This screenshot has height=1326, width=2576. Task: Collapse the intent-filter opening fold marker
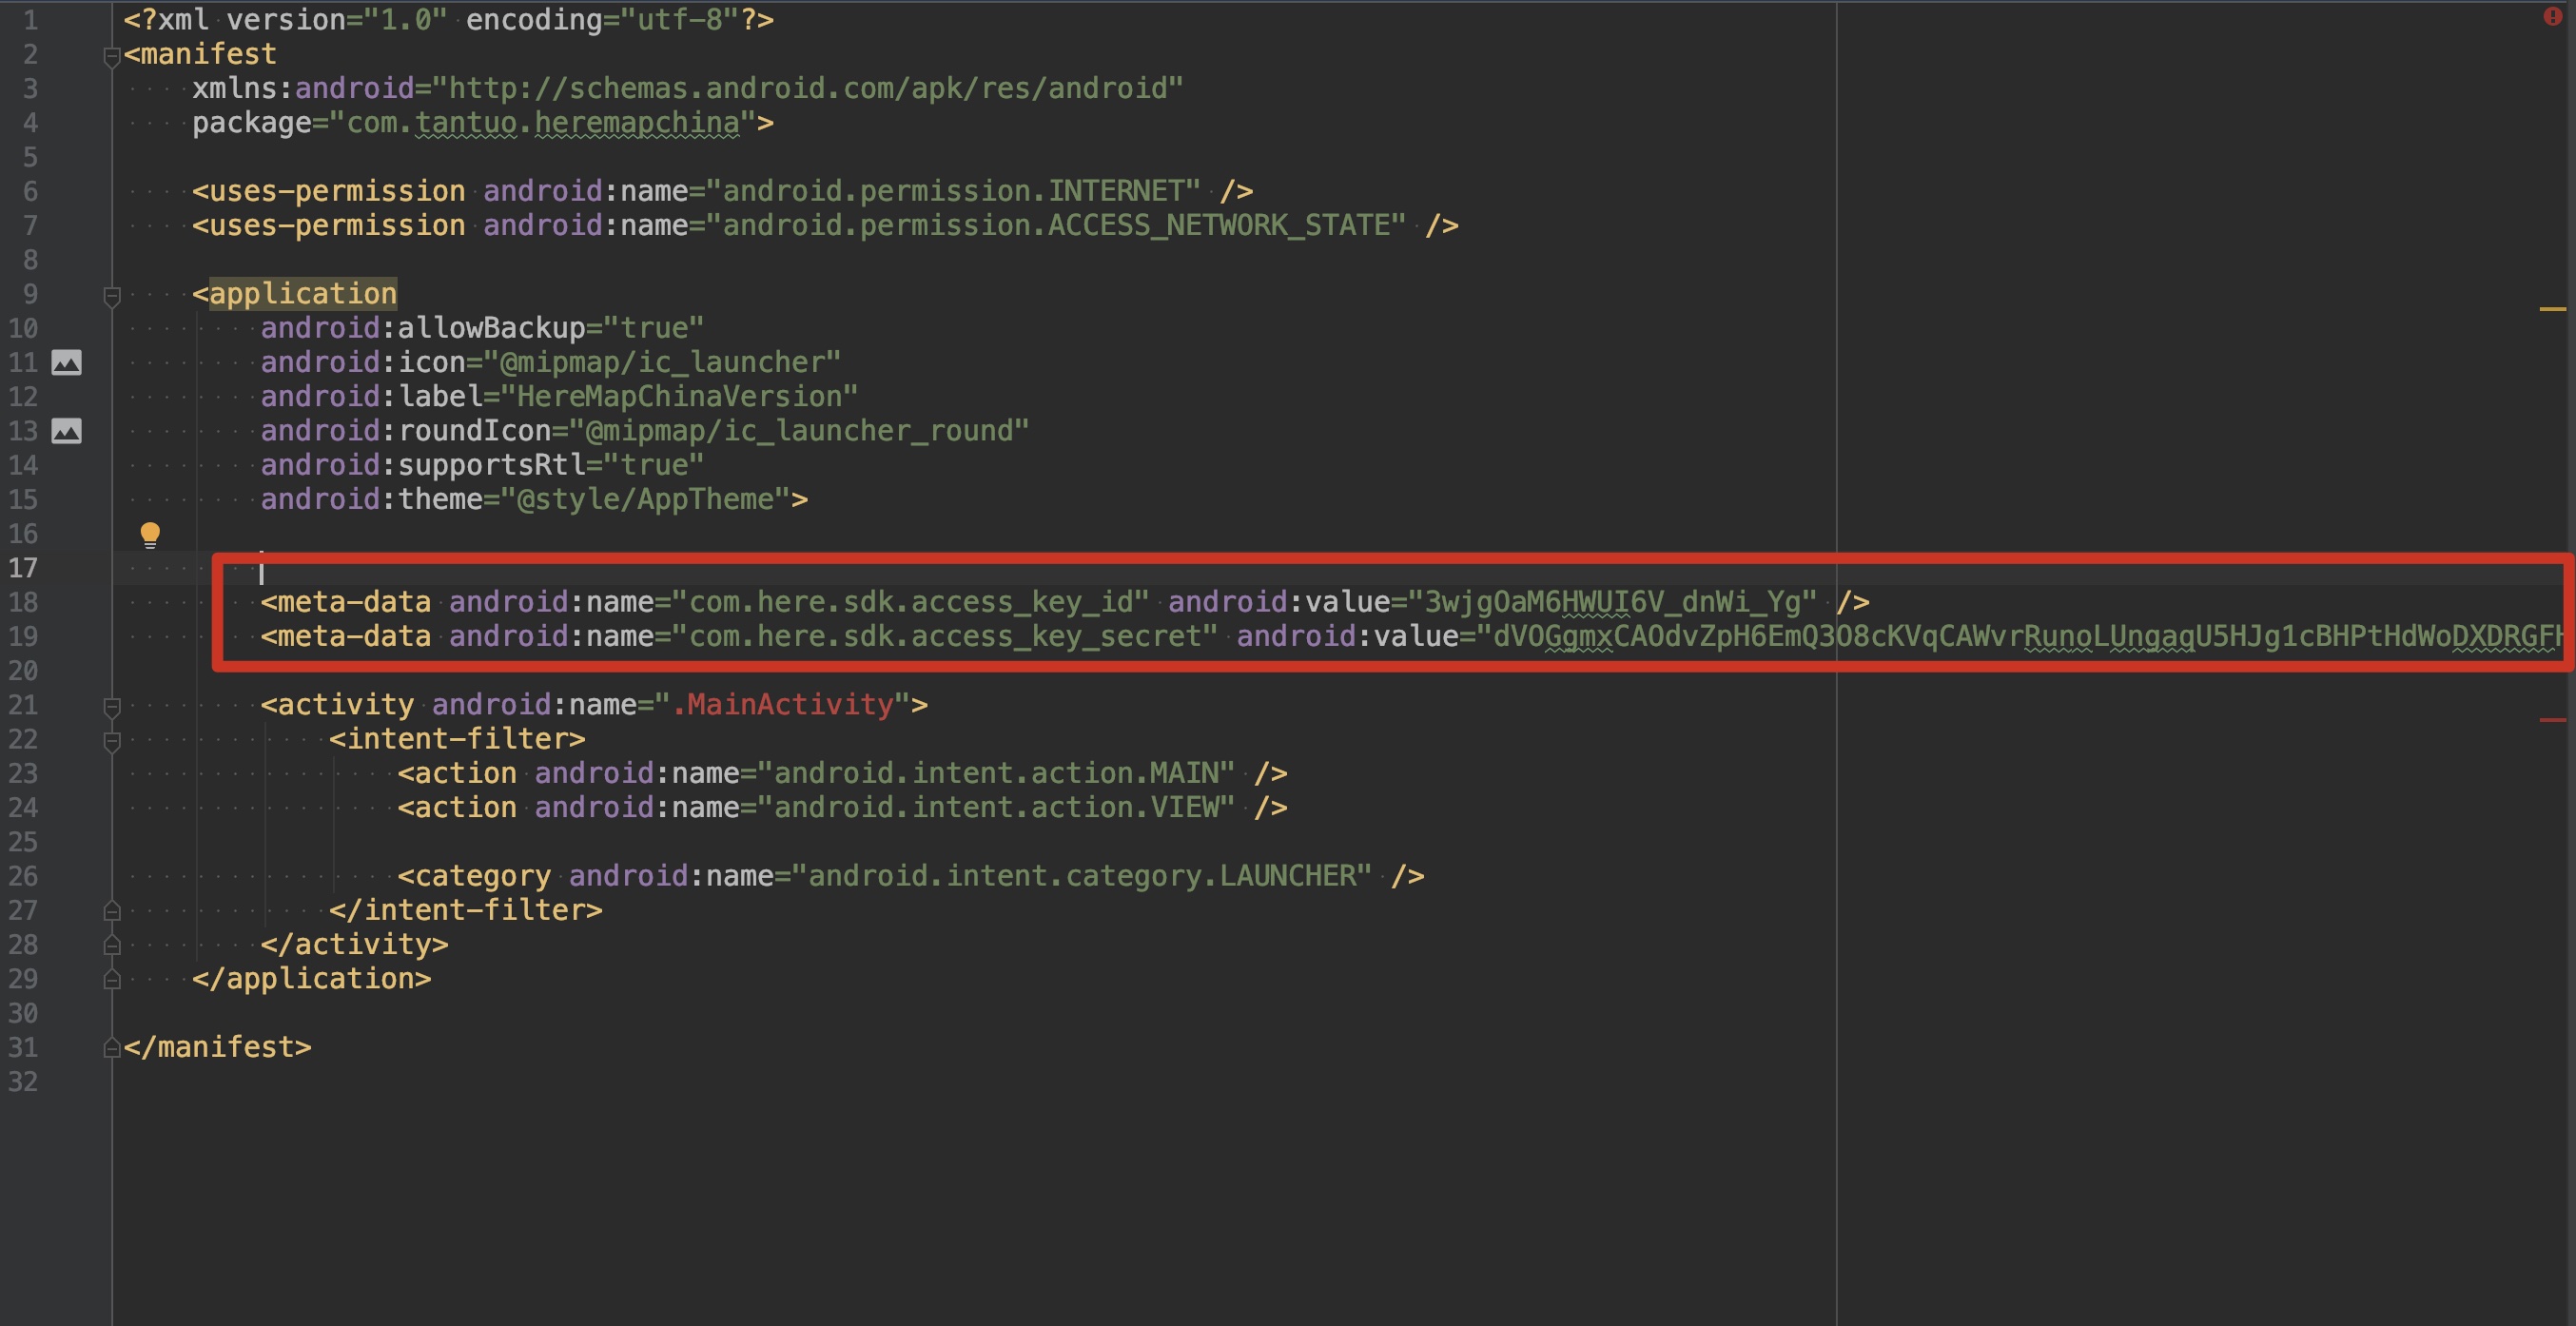pos(112,741)
